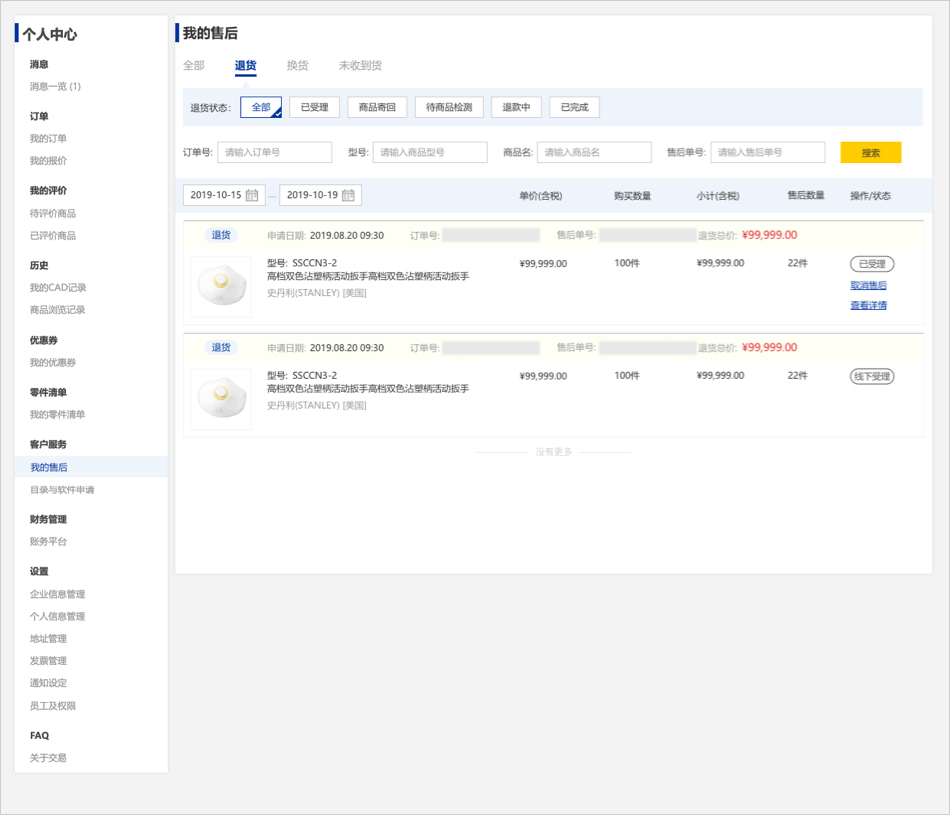Click the 商品名 search field
This screenshot has height=815, width=950.
[x=594, y=152]
